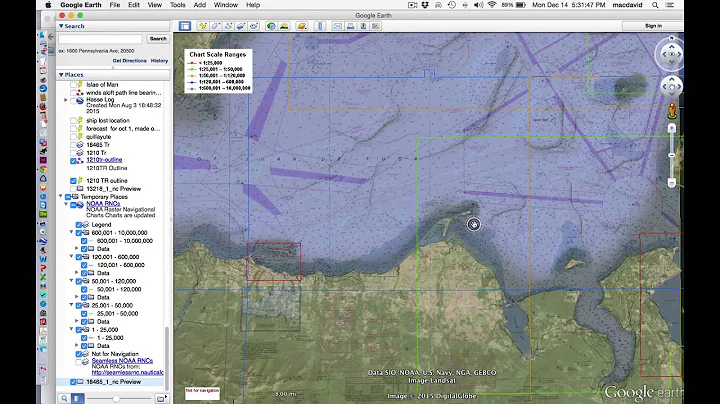Start the Record a Tour tool

pos(254,26)
